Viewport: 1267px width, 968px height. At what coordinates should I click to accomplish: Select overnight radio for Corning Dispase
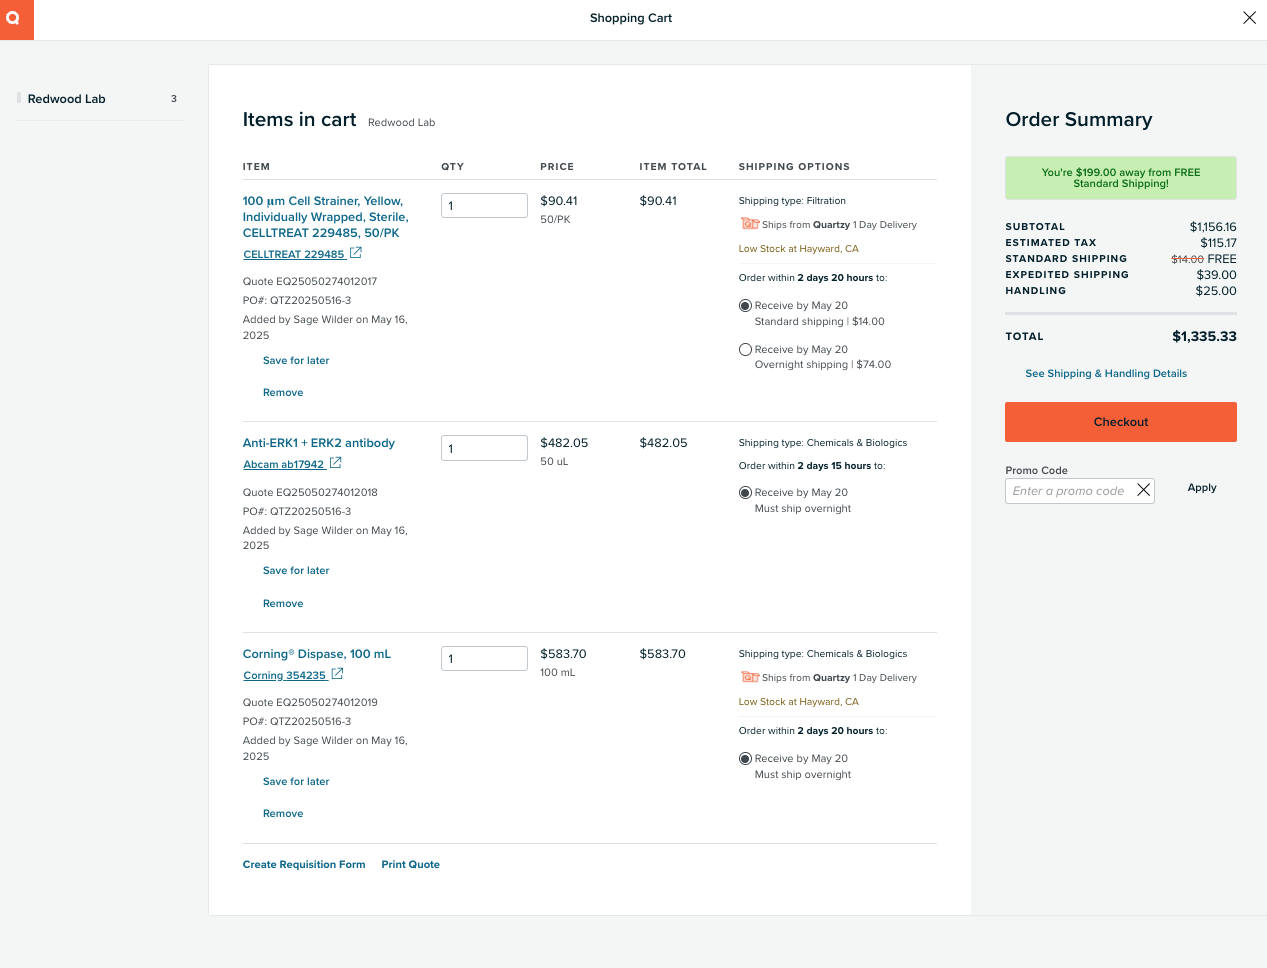pyautogui.click(x=745, y=759)
